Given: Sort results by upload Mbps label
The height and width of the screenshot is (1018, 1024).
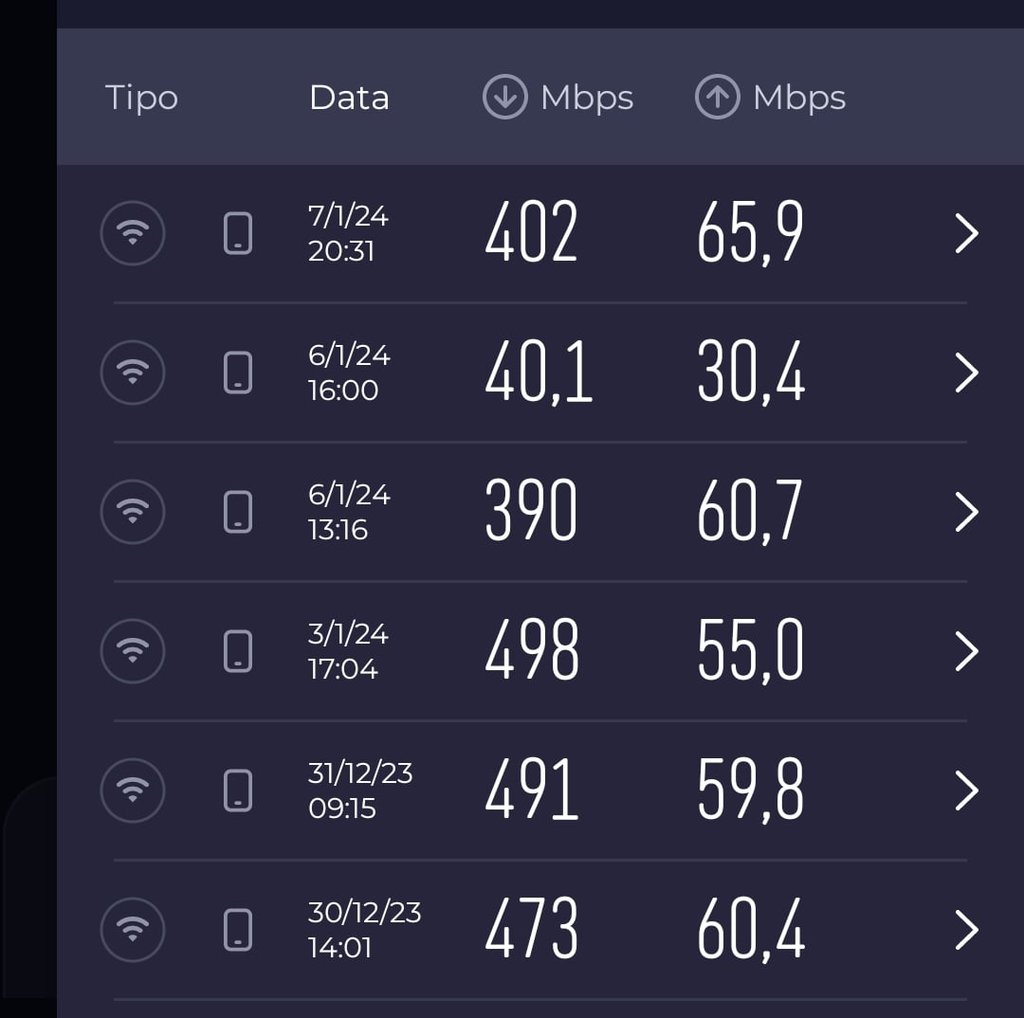Looking at the screenshot, I should pos(799,99).
